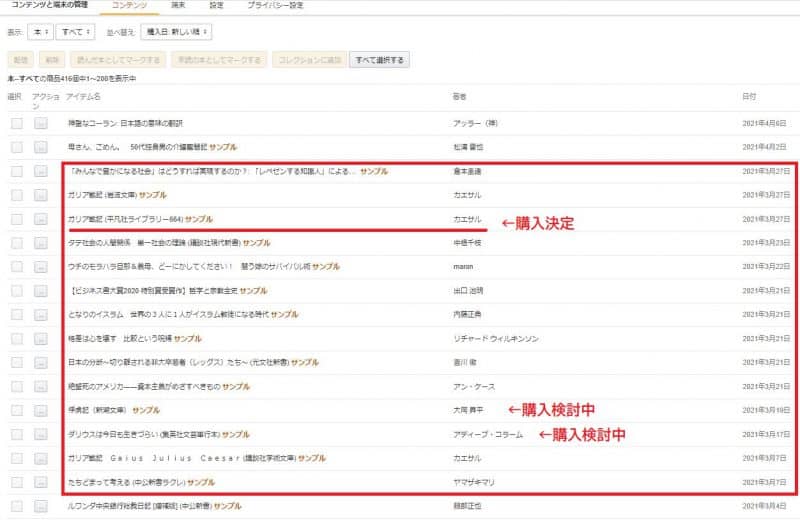Click the 日付 column header

(x=749, y=97)
